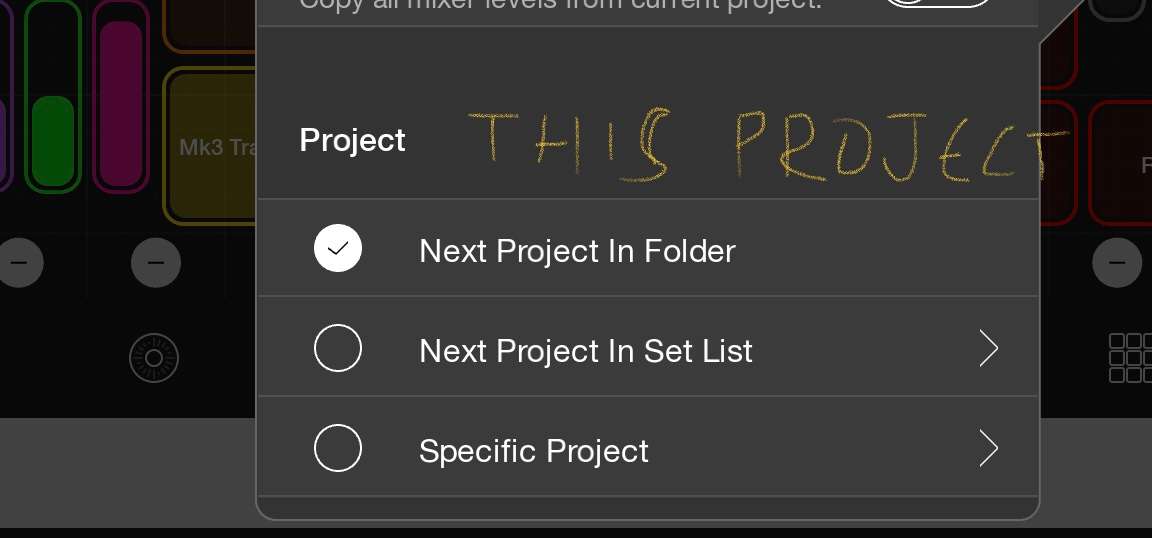Image resolution: width=1152 pixels, height=538 pixels.
Task: Click the magenta mixer fader
Action: (120, 100)
